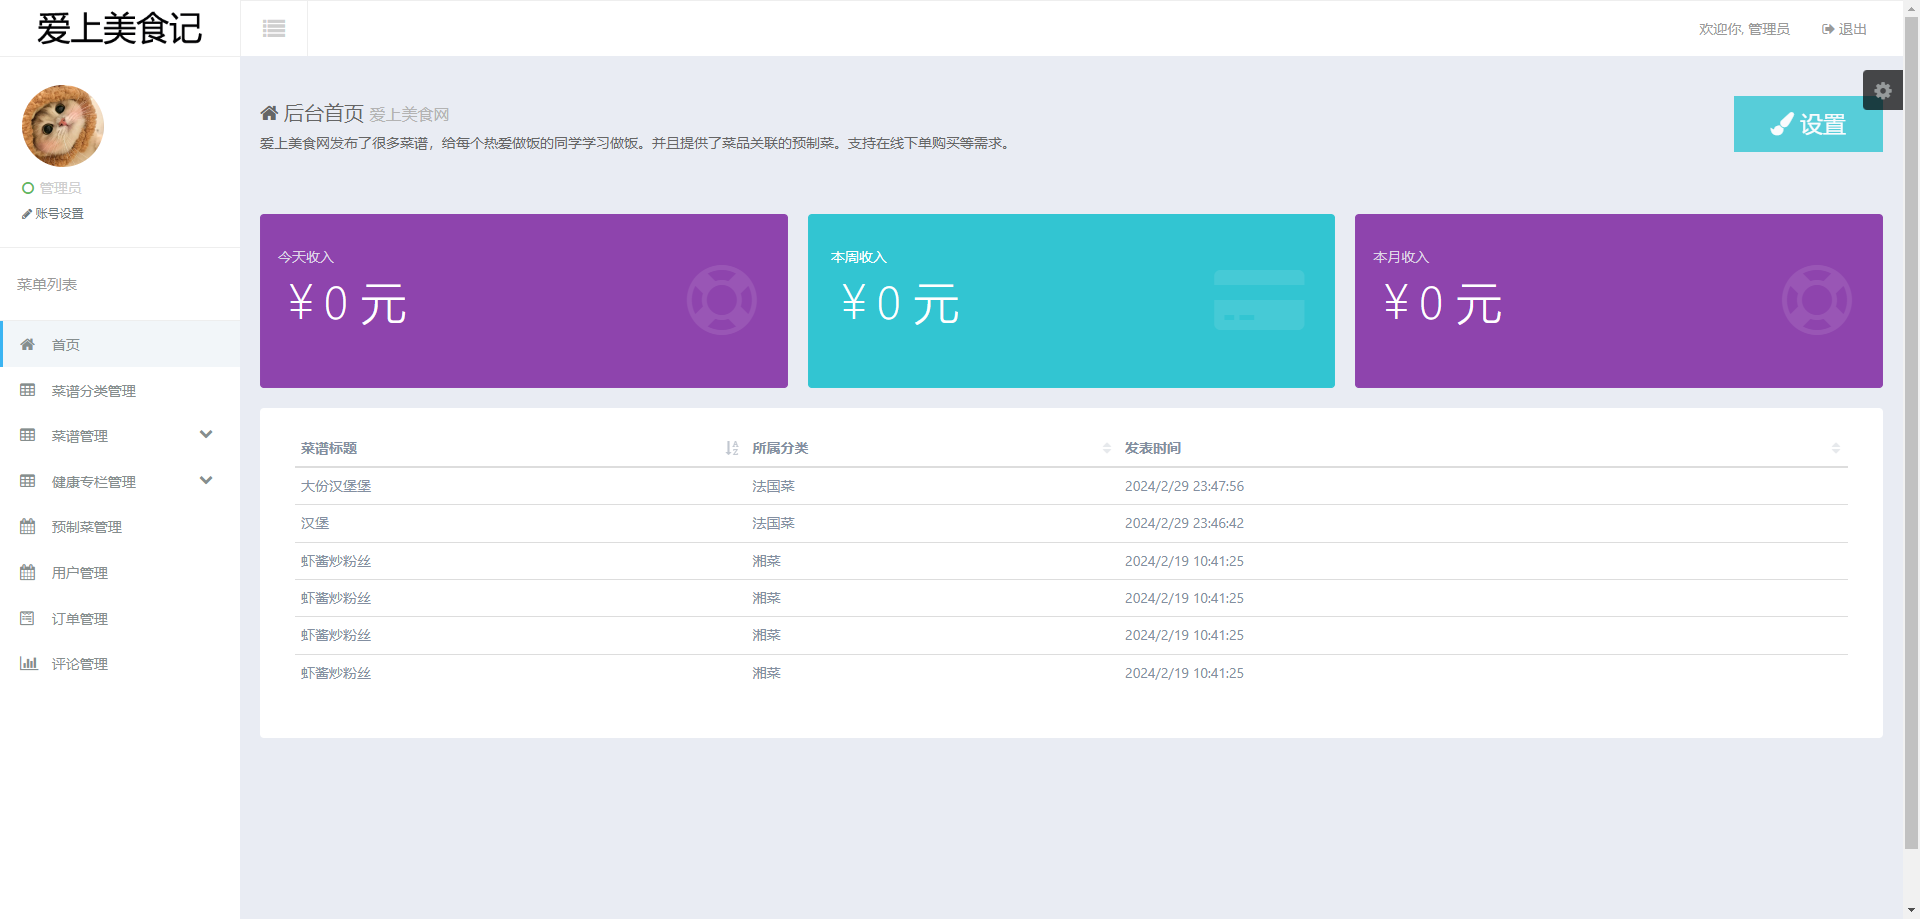Screen dimensions: 1920x919
Task: Open 预制菜管理 in the sidebar
Action: (x=120, y=526)
